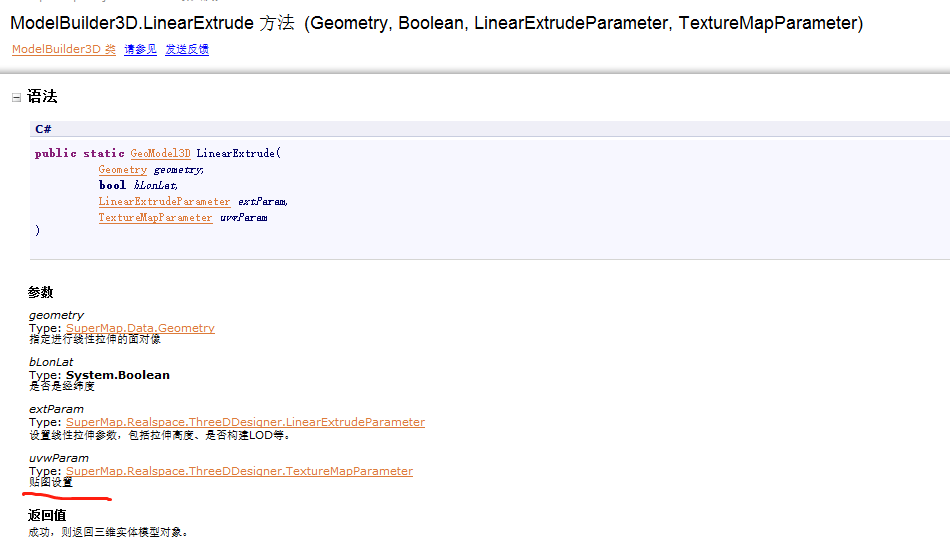Click the 成功，则返回三维实体模型对象 text
The height and width of the screenshot is (548, 950).
click(x=108, y=532)
